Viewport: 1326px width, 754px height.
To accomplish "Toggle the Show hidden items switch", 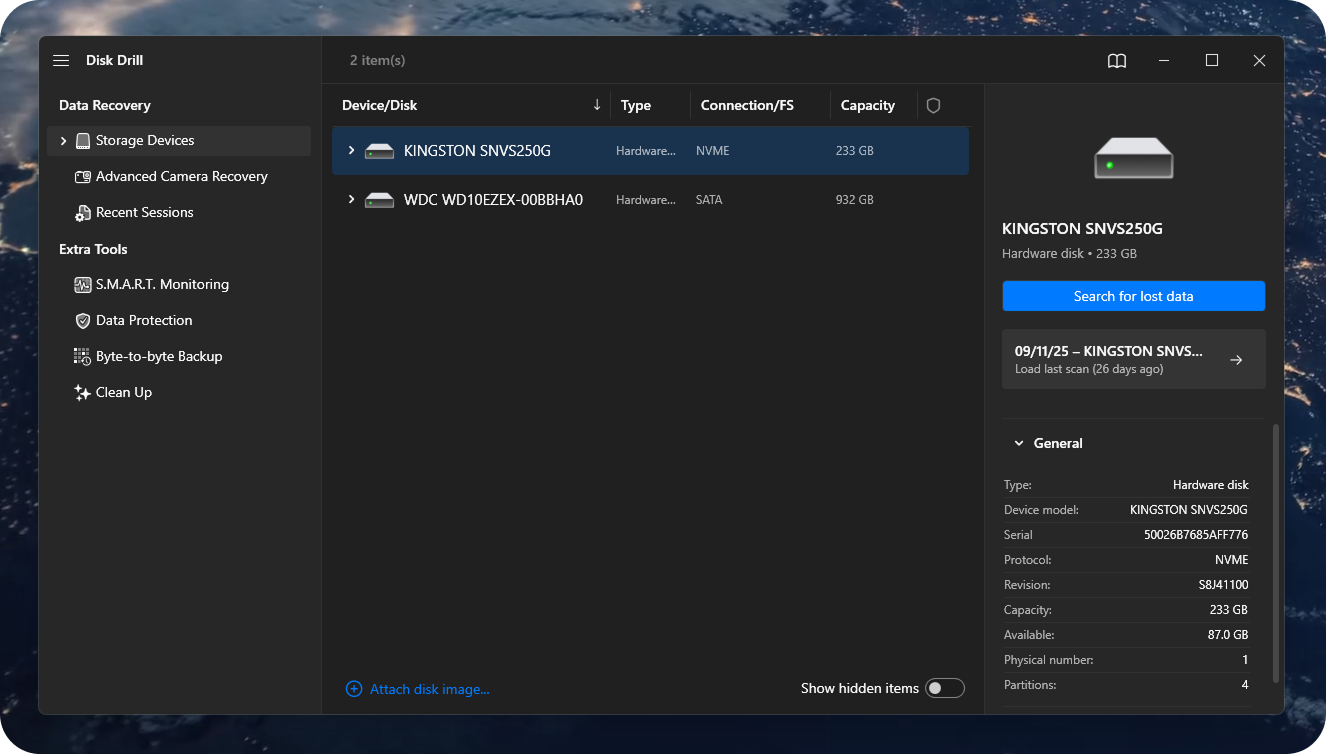I will click(x=944, y=688).
